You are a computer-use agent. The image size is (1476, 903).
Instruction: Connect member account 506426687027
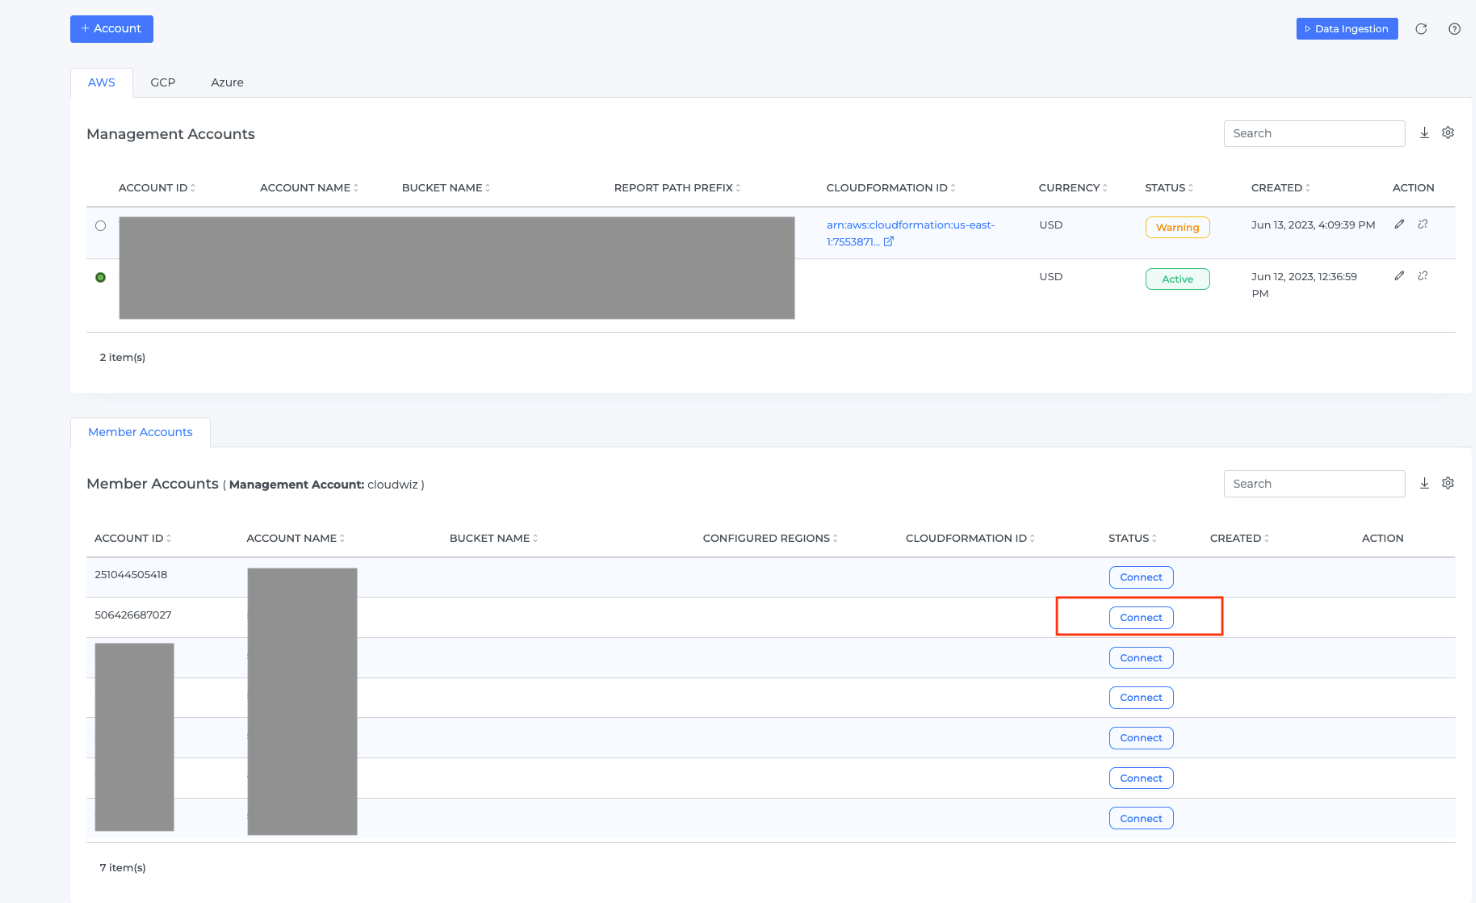pyautogui.click(x=1141, y=618)
